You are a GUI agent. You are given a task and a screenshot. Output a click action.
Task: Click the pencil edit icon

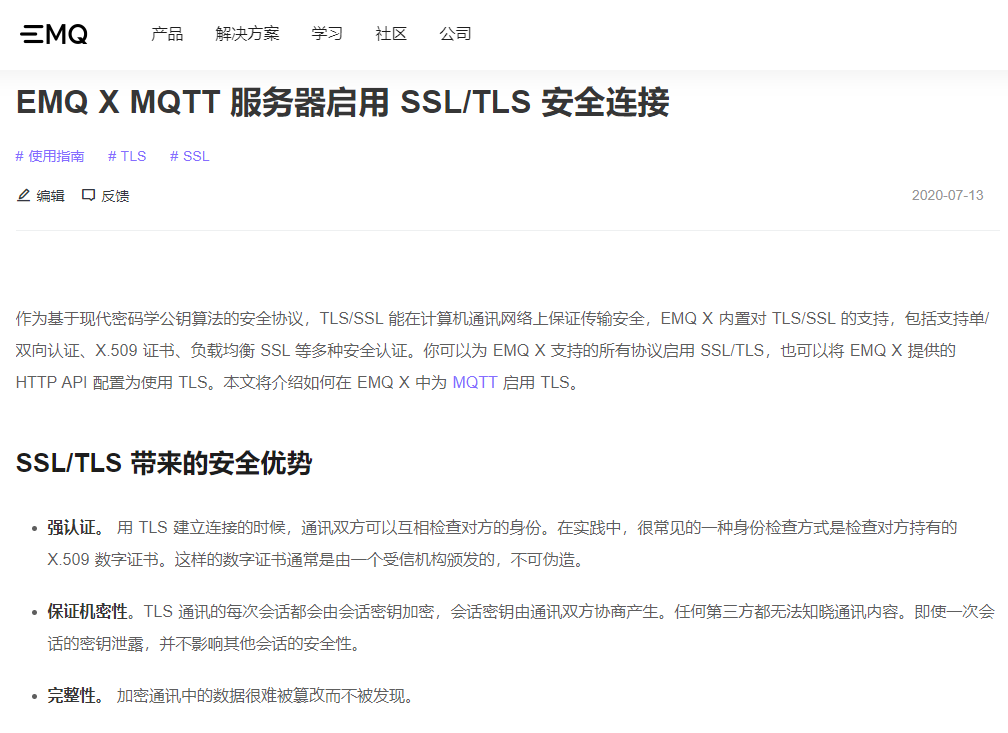click(x=23, y=195)
